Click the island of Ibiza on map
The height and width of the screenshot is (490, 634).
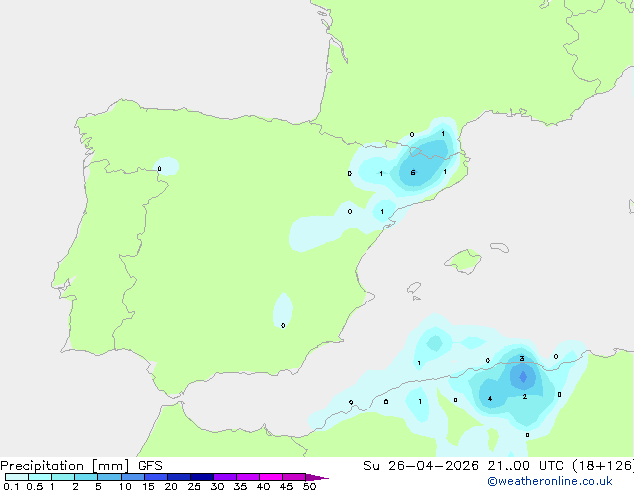pyautogui.click(x=414, y=288)
